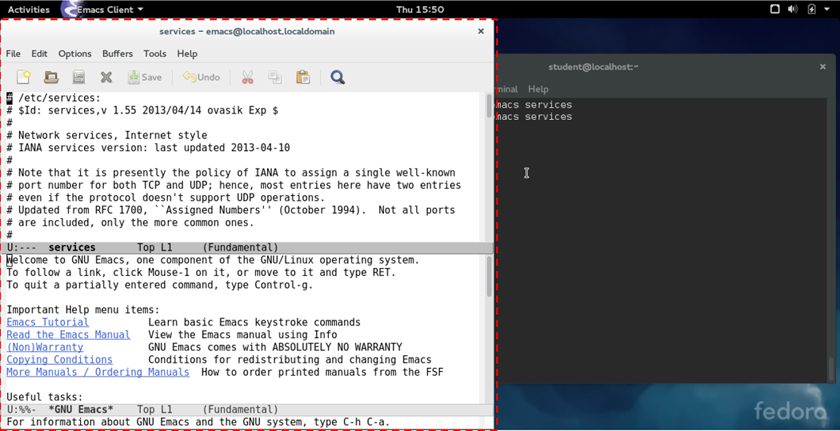Cut selection with the scissors icon
840x431 pixels.
pyautogui.click(x=247, y=77)
